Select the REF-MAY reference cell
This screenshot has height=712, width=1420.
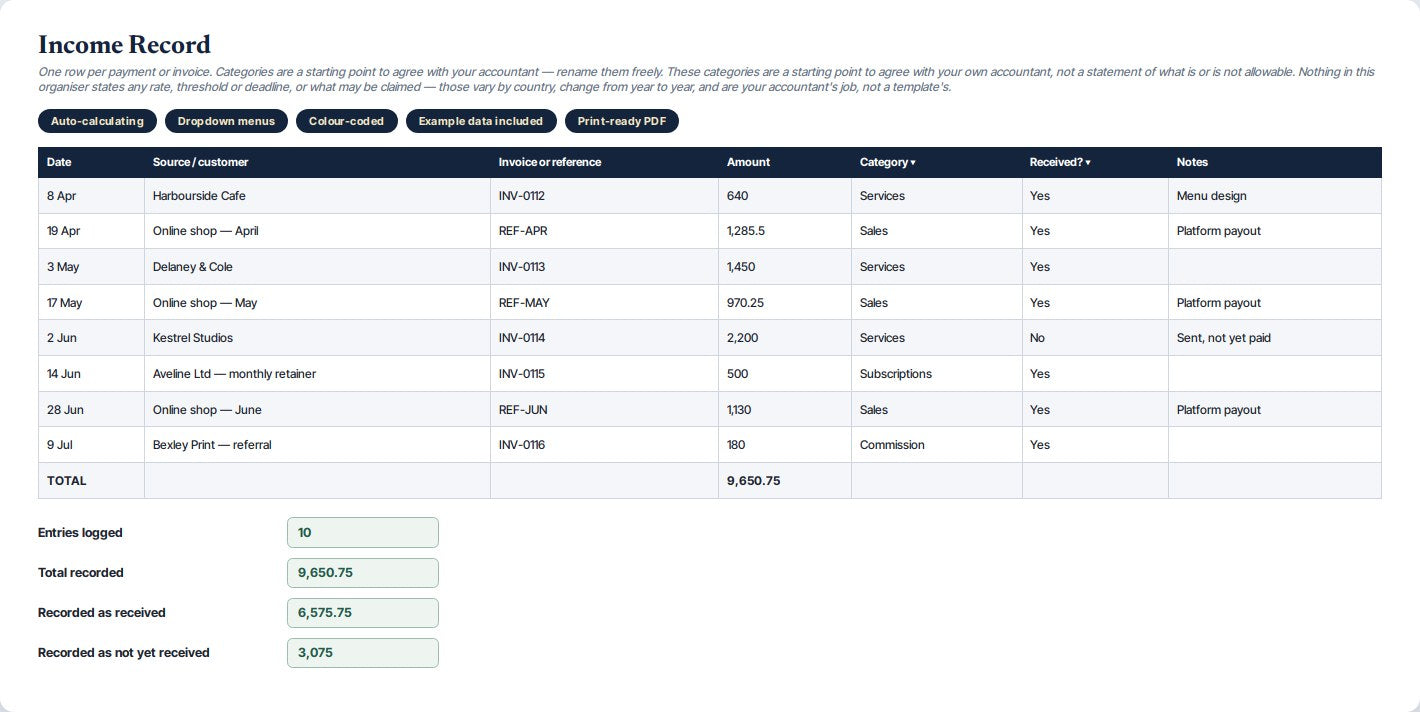(604, 303)
